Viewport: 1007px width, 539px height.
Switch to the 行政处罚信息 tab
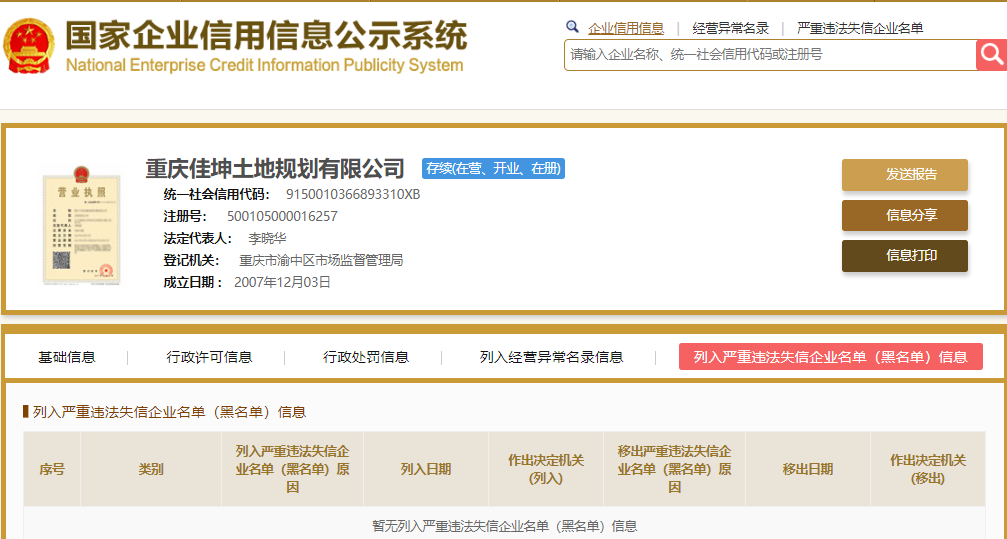coord(366,357)
